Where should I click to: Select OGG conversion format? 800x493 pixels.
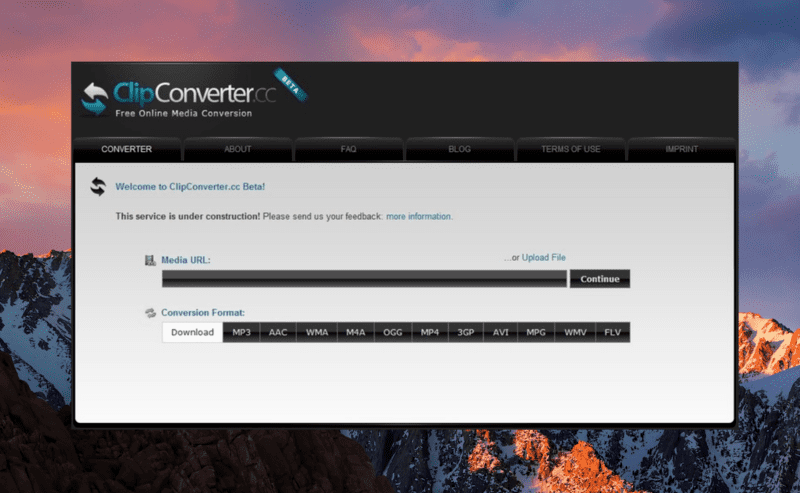(393, 332)
